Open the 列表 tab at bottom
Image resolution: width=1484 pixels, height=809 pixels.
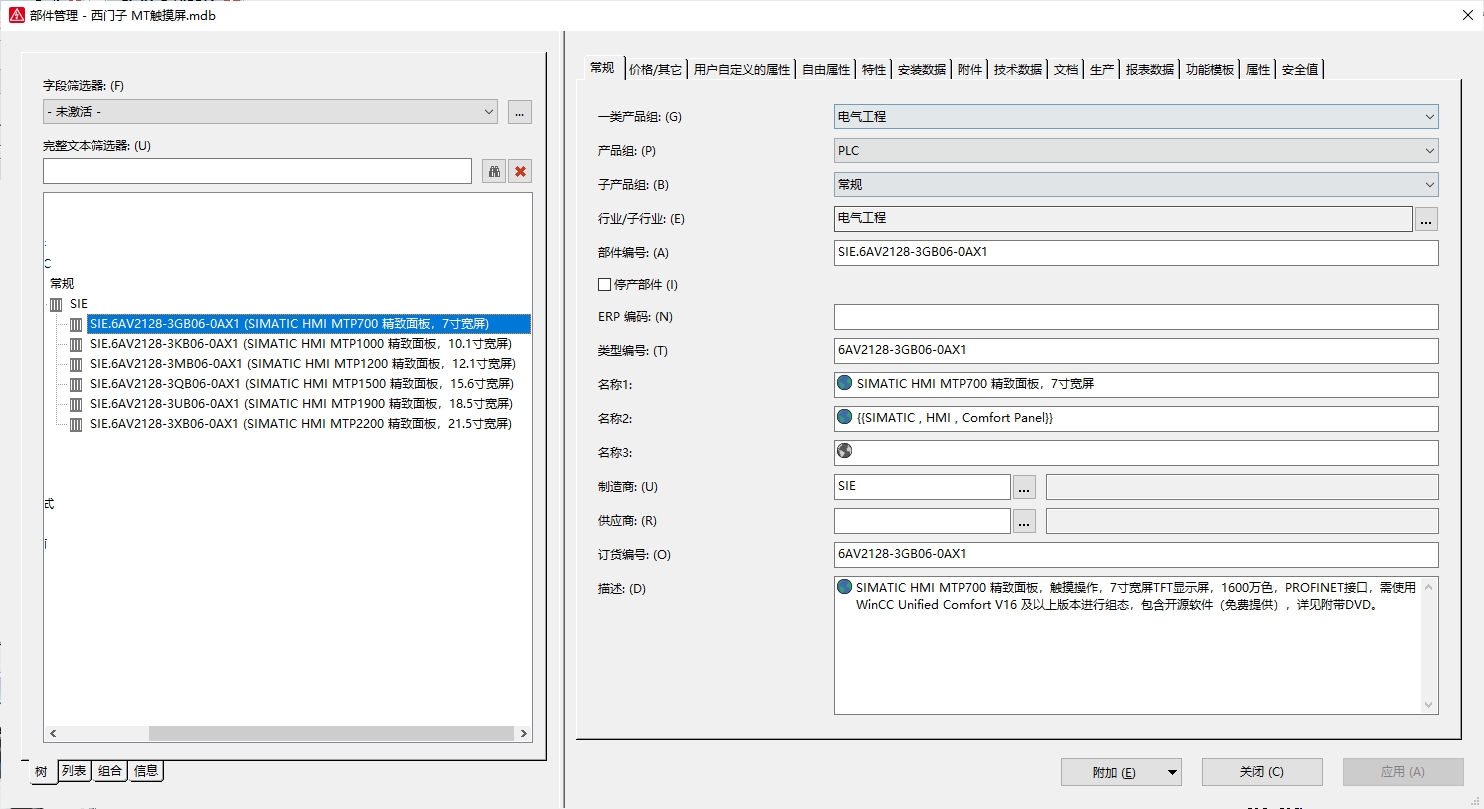(x=74, y=771)
